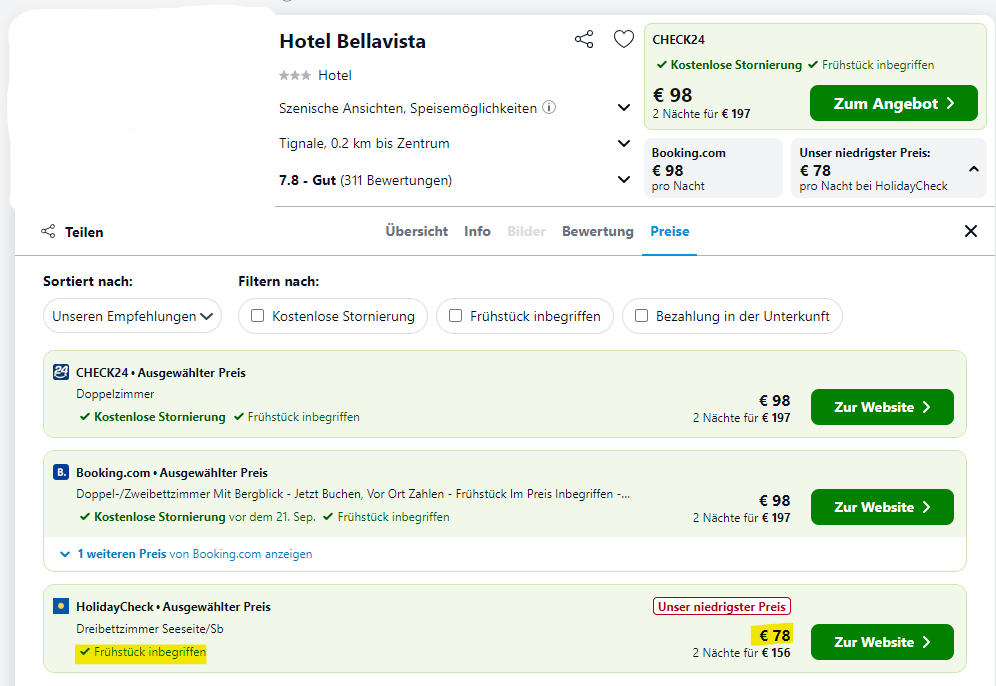
Task: Click the Zum Angebot button
Action: click(894, 103)
